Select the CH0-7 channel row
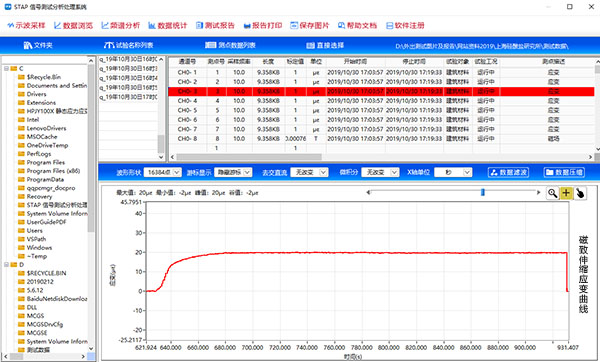The width and height of the screenshot is (600, 362). point(382,129)
